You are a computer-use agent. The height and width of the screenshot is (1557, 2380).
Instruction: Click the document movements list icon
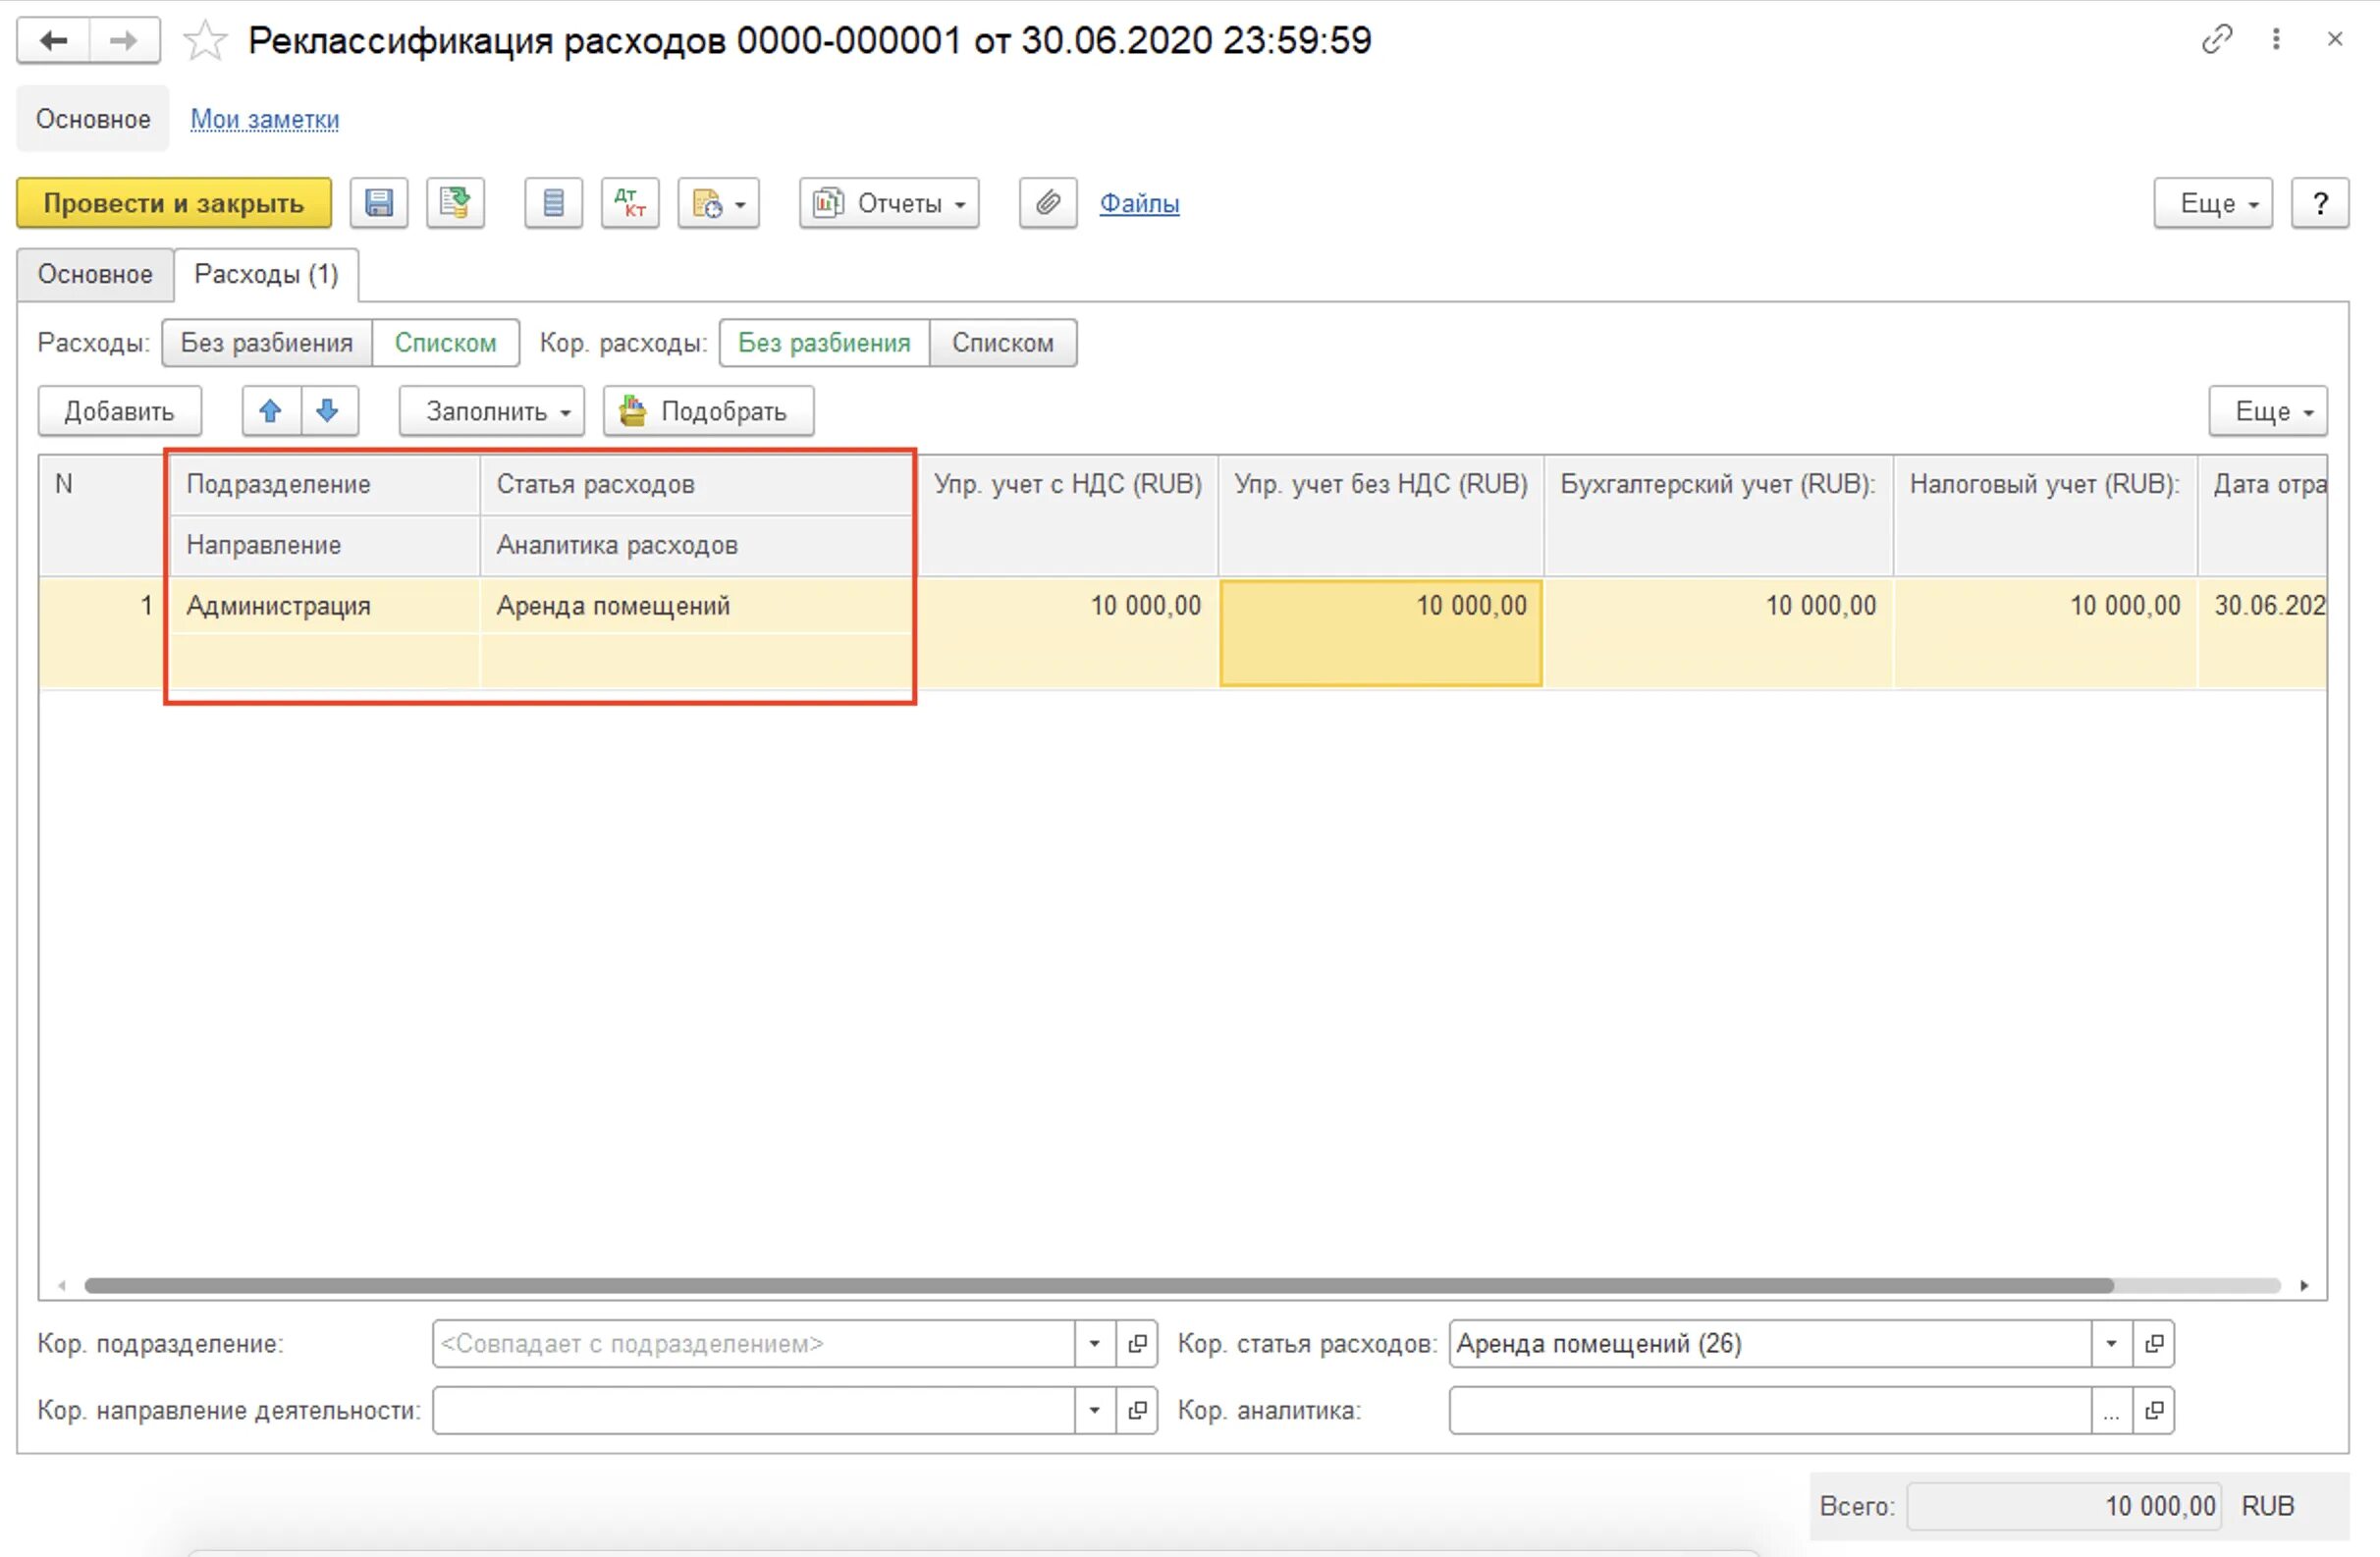point(553,204)
